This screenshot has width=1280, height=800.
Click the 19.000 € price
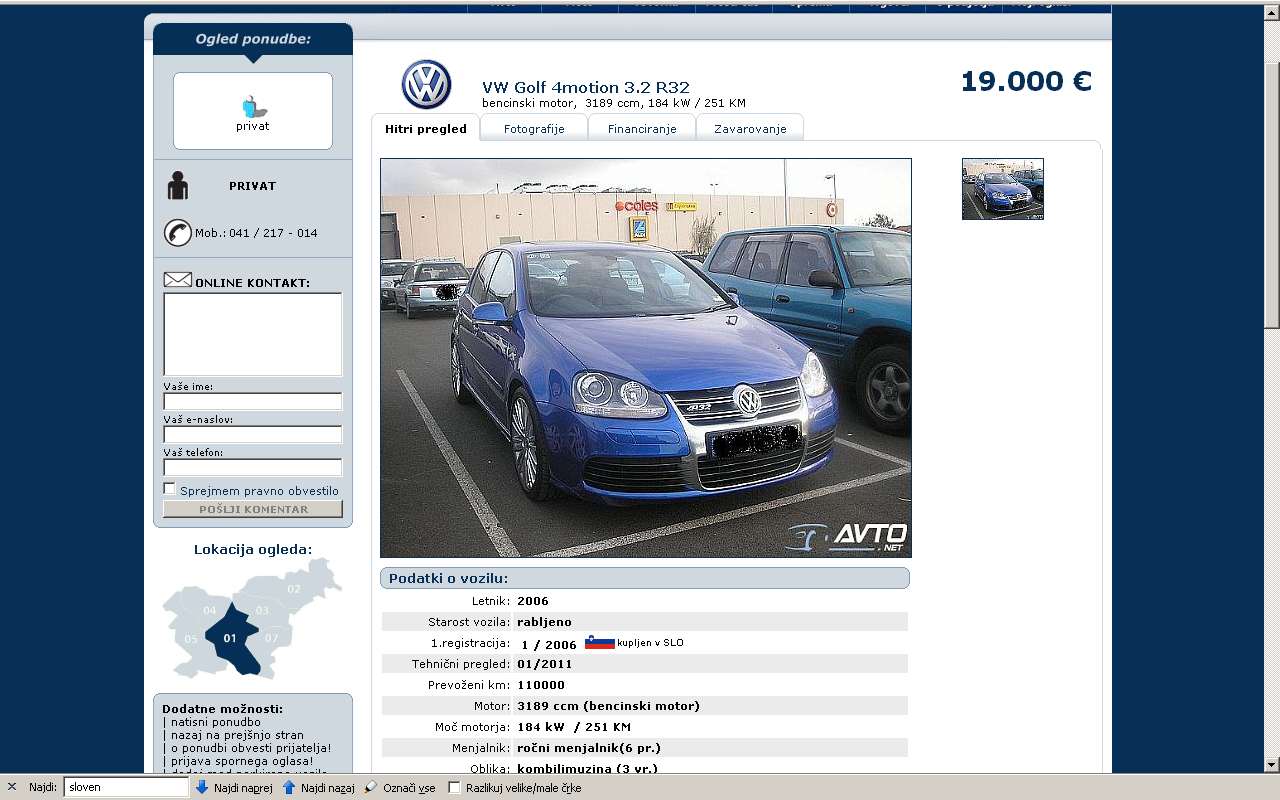pos(1026,81)
